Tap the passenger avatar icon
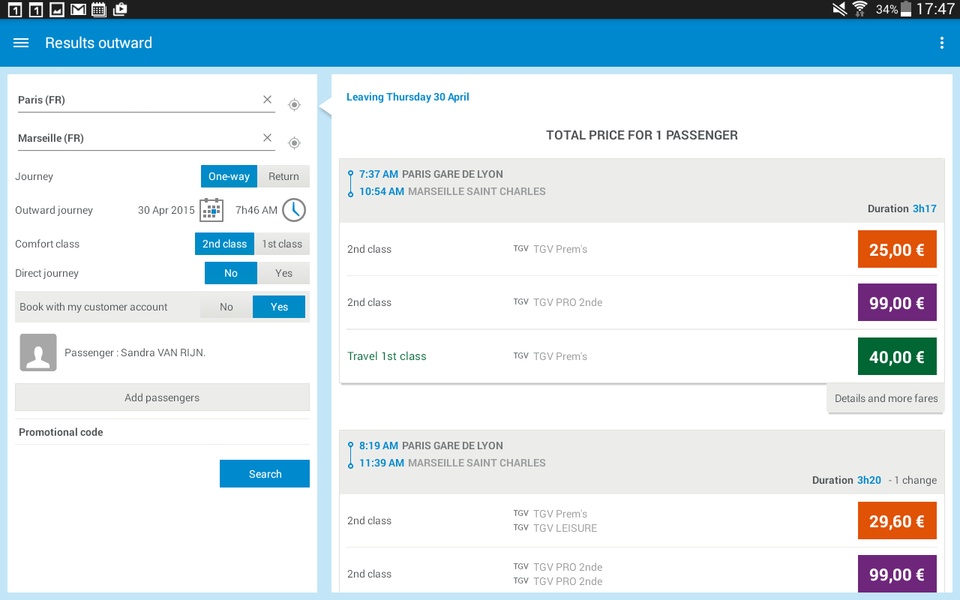 click(x=38, y=352)
